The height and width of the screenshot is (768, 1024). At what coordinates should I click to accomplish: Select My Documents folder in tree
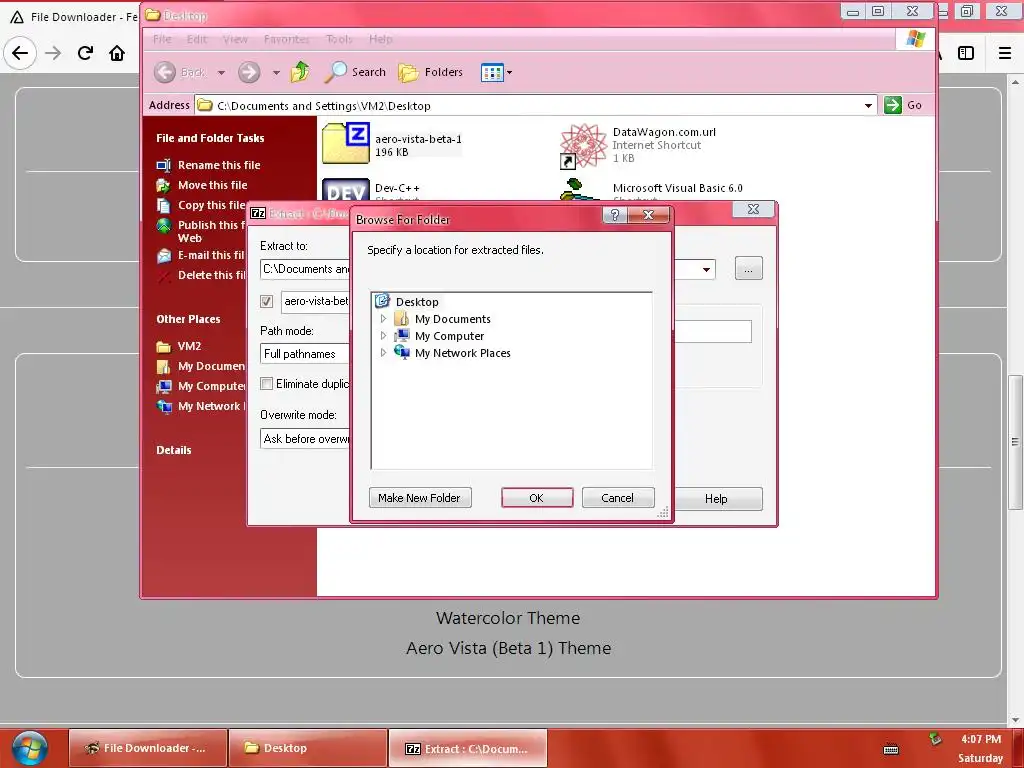click(453, 319)
